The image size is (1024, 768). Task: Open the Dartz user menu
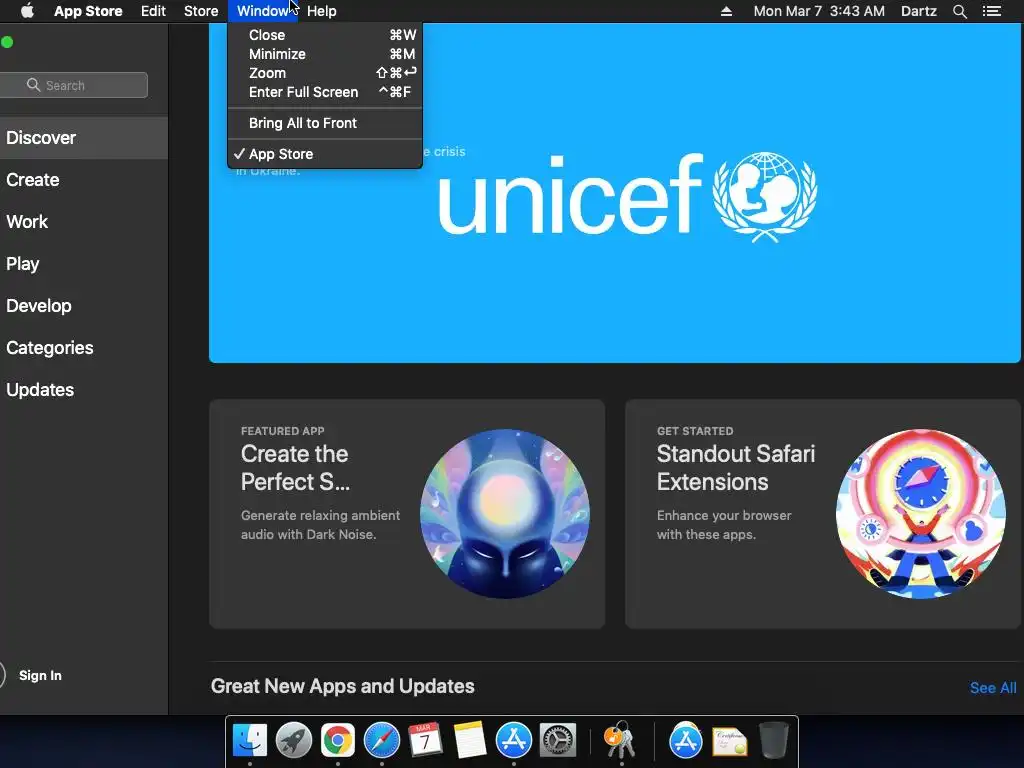point(918,11)
